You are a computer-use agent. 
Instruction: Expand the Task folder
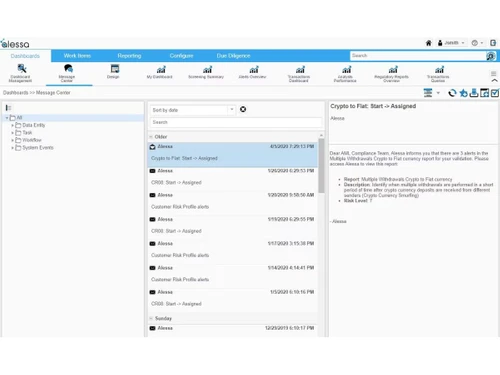click(12, 133)
